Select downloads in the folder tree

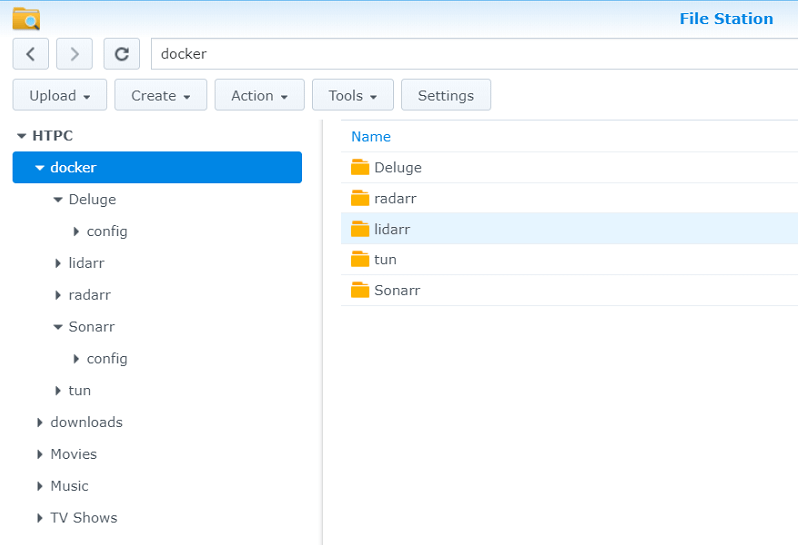click(x=87, y=422)
